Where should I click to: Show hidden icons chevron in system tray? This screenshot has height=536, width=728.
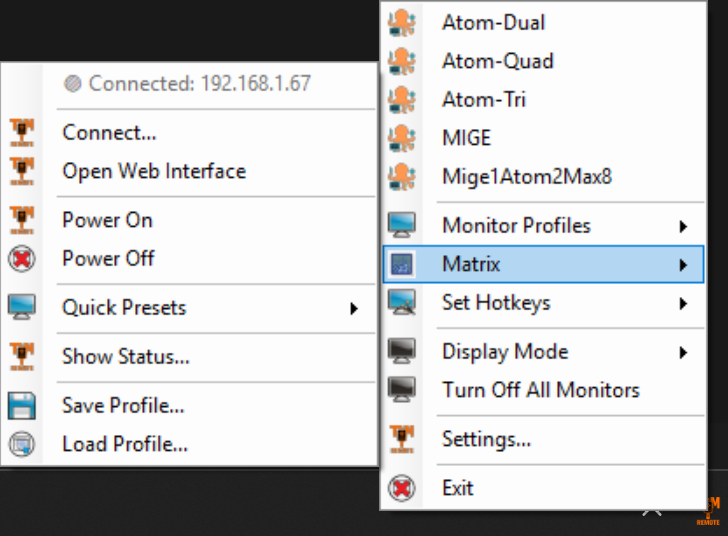tap(652, 513)
